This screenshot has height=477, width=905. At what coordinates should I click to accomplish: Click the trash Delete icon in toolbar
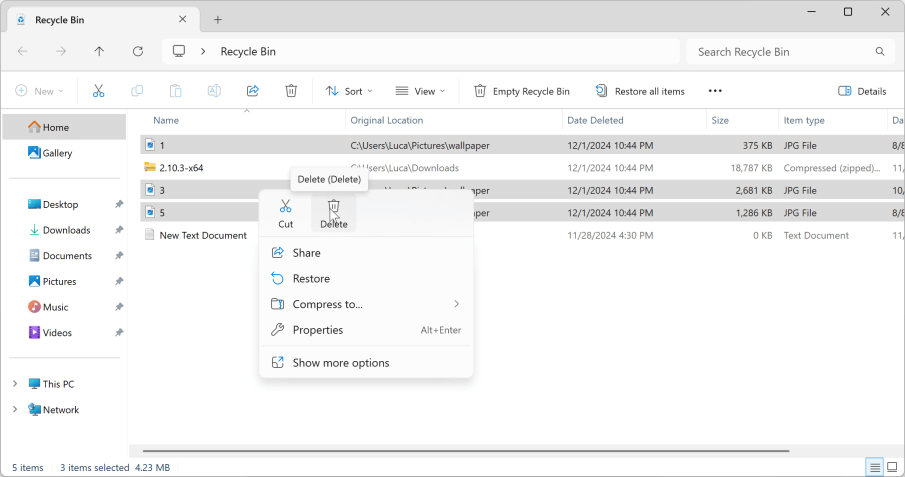click(x=291, y=91)
